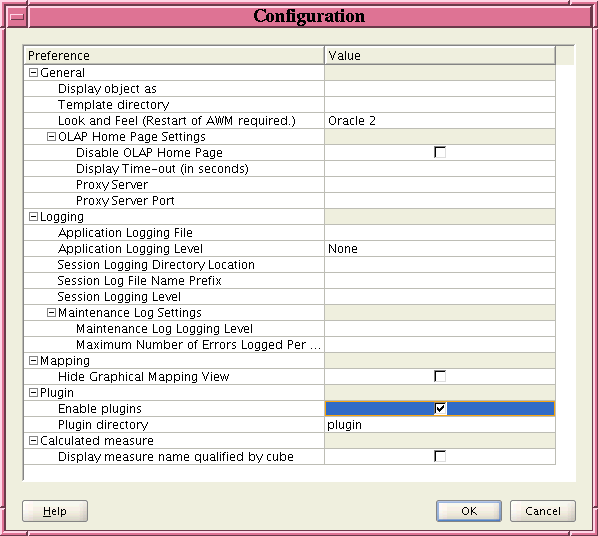This screenshot has width=598, height=536.
Task: Open Look and Feel value Oracle 2
Action: pyautogui.click(x=440, y=121)
